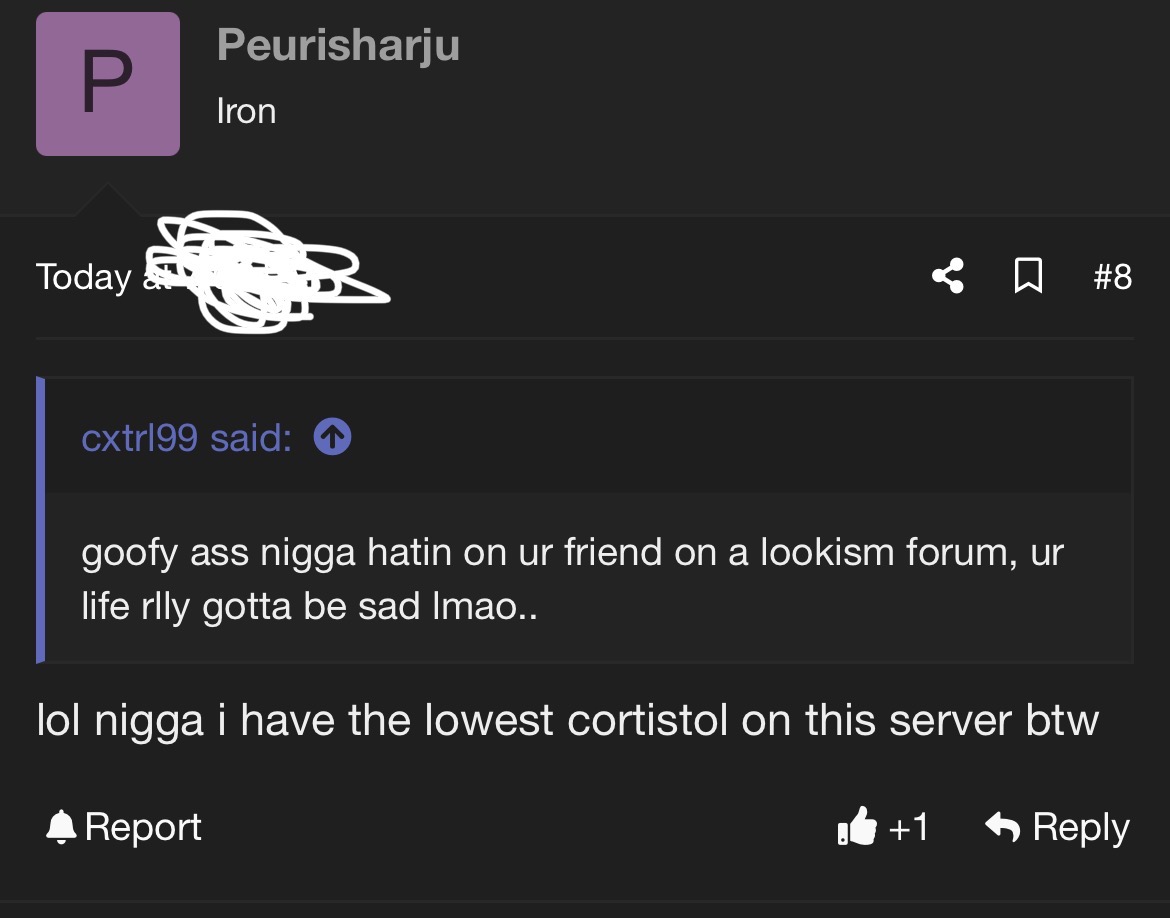The image size is (1170, 918).
Task: Click the 'Iron' user rank title
Action: tap(246, 111)
